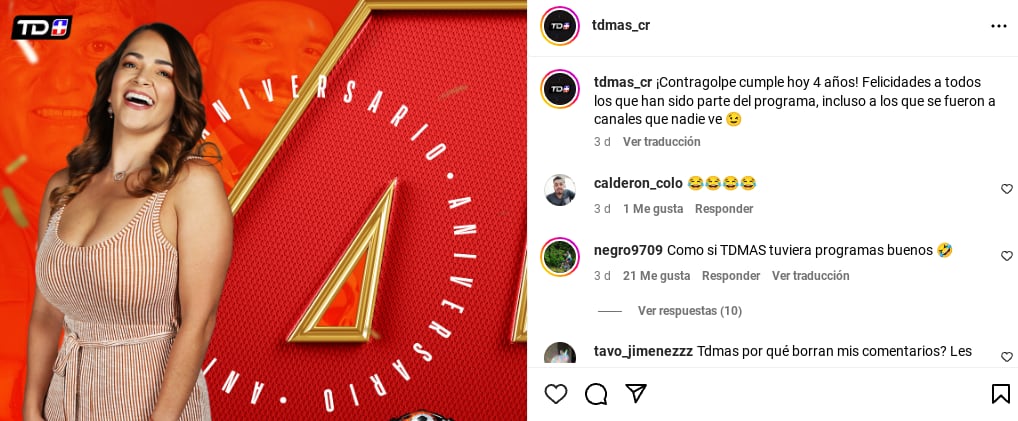1018x421 pixels.
Task: Open the comment bubble icon
Action: coord(596,394)
